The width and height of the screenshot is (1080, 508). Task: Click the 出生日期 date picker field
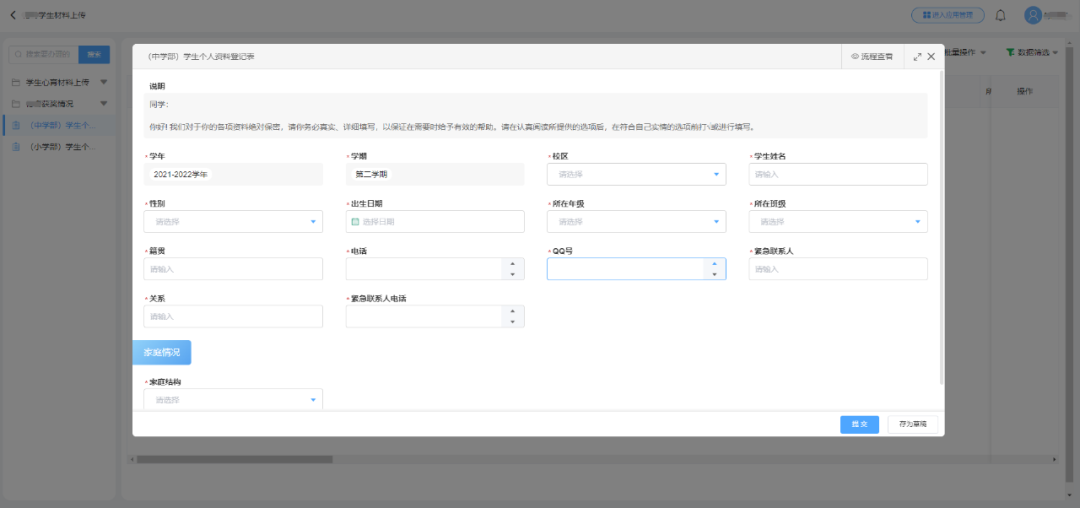click(x=435, y=222)
